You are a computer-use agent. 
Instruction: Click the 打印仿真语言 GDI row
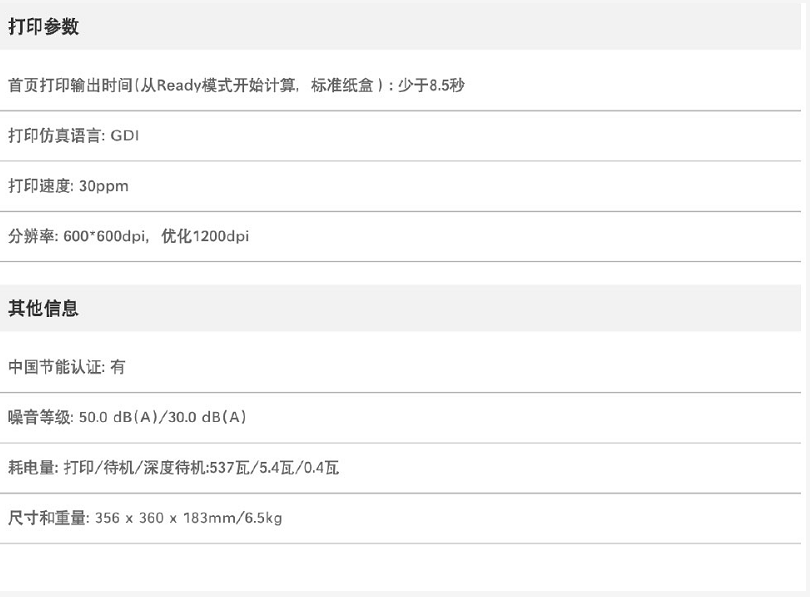coord(400,136)
